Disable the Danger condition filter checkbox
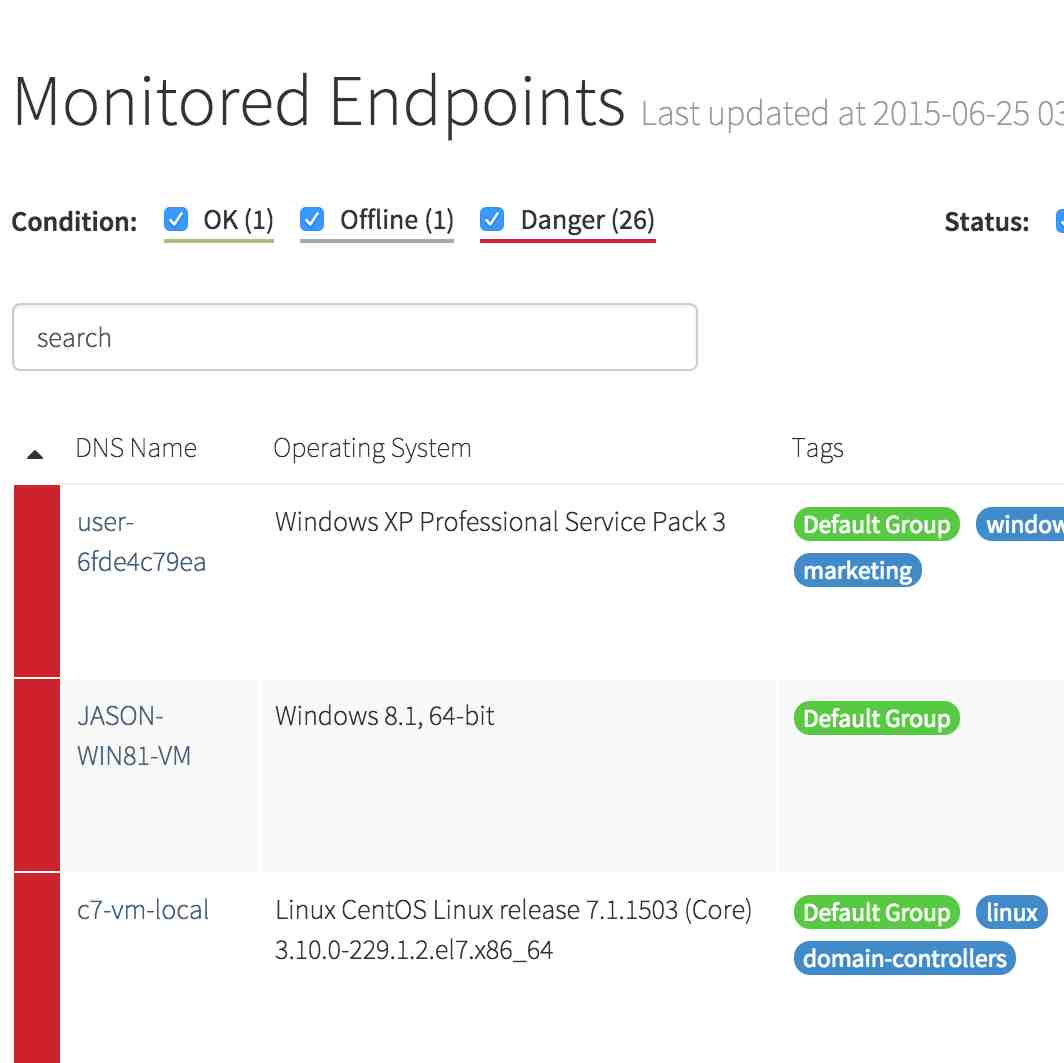This screenshot has width=1064, height=1063. click(x=491, y=219)
